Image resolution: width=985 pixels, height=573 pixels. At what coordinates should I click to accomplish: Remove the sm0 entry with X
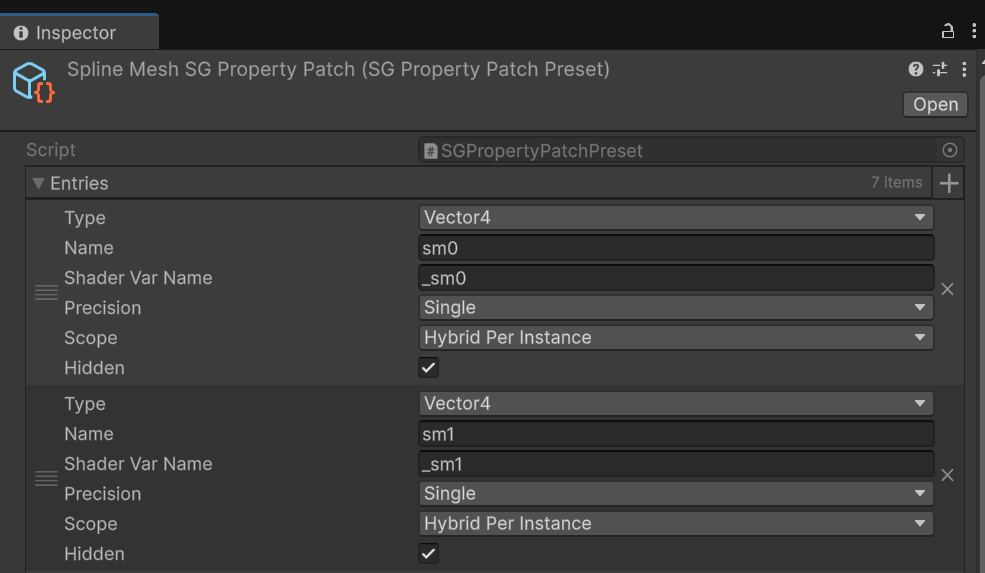click(x=947, y=289)
